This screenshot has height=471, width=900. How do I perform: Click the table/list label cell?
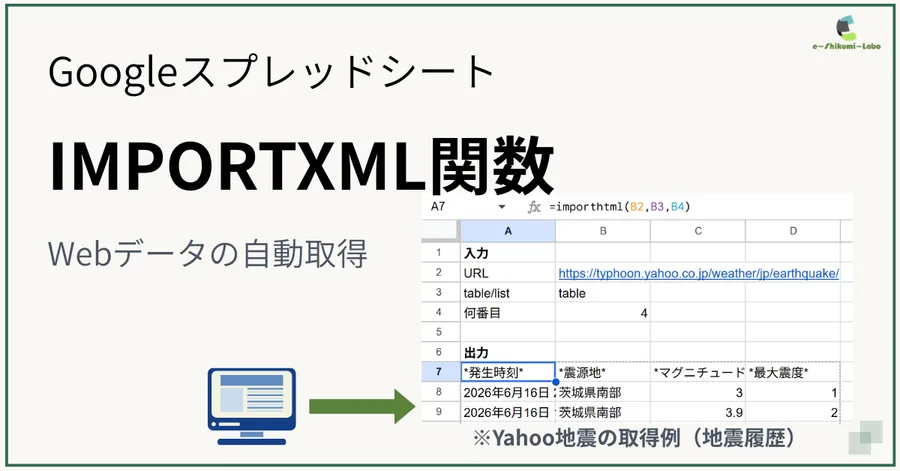pyautogui.click(x=508, y=293)
